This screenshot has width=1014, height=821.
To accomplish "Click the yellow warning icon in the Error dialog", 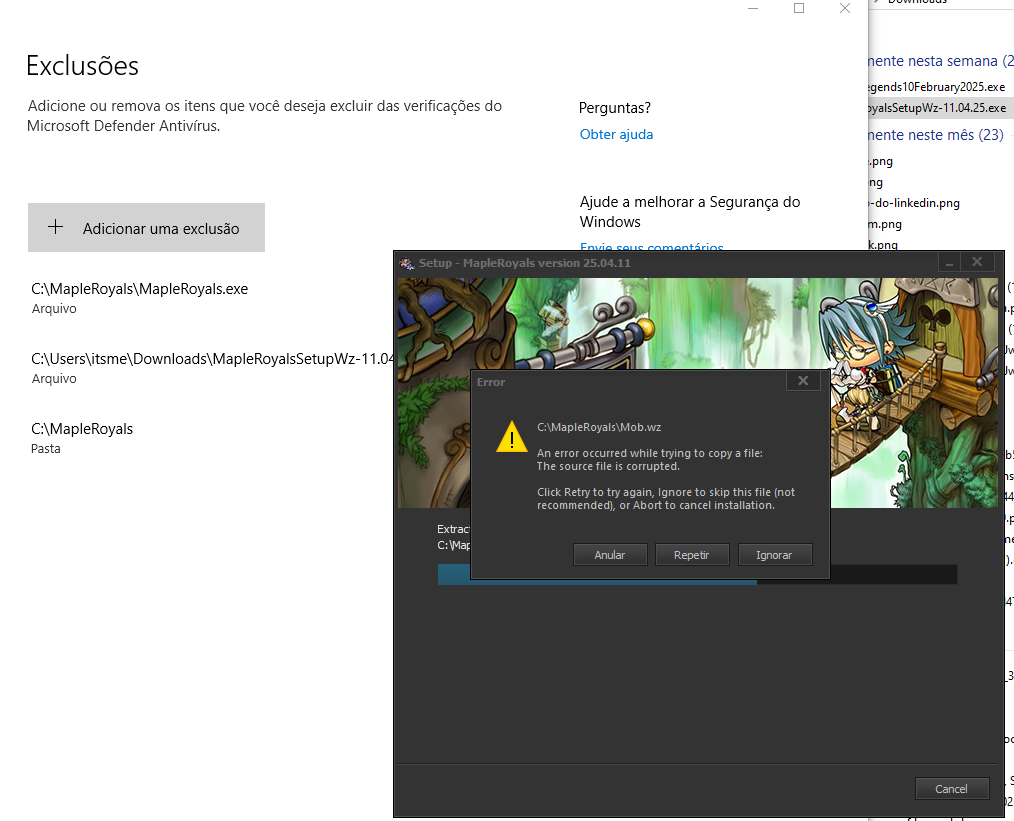I will pos(512,437).
